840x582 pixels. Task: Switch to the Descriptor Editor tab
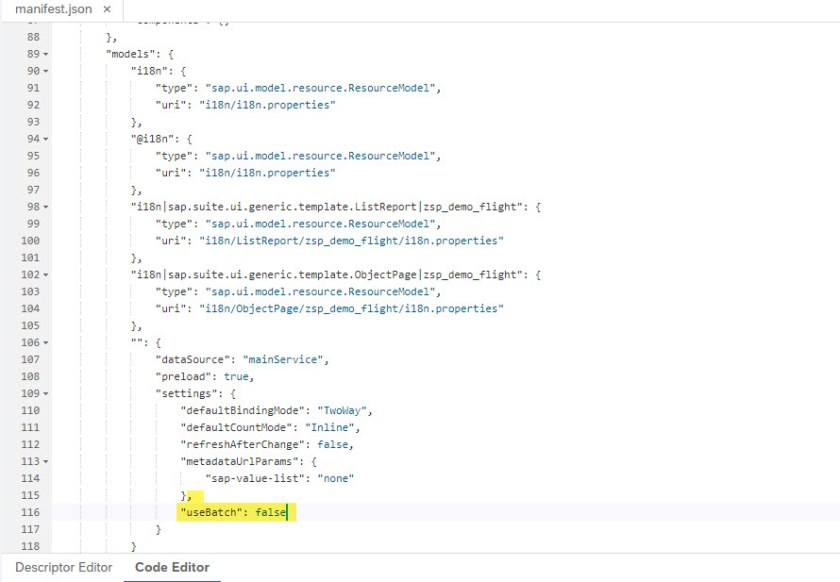[64, 567]
